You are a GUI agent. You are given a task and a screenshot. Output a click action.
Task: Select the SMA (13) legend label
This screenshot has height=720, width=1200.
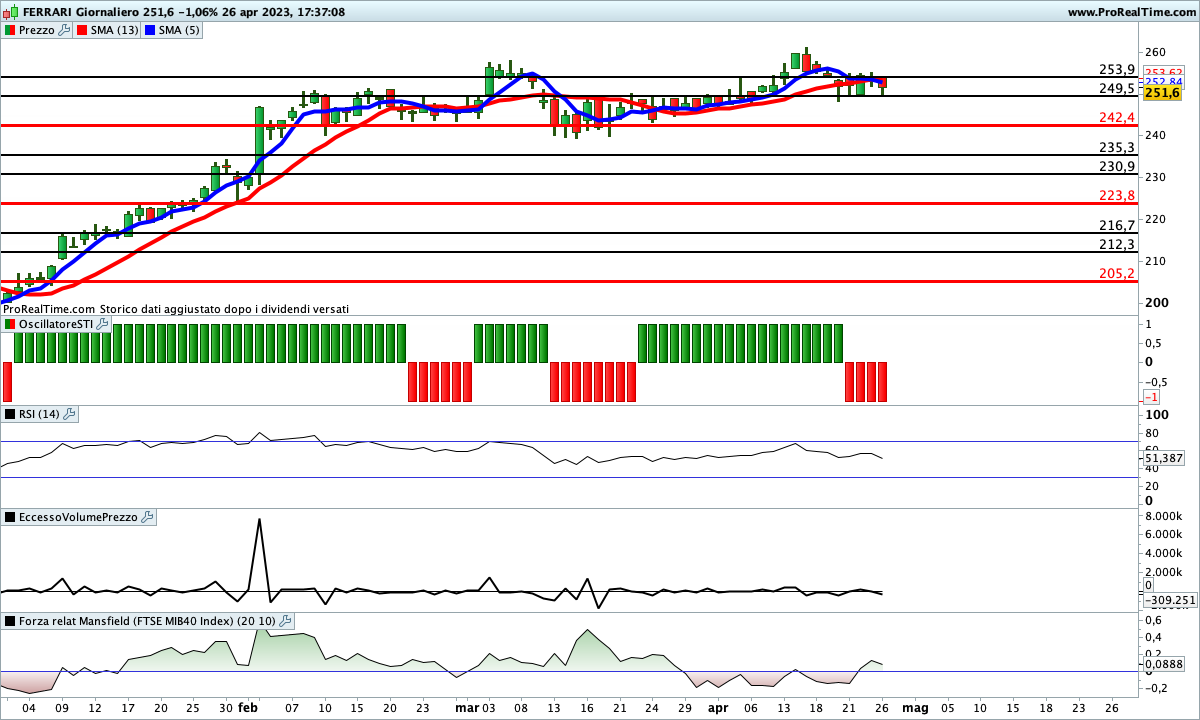point(114,30)
